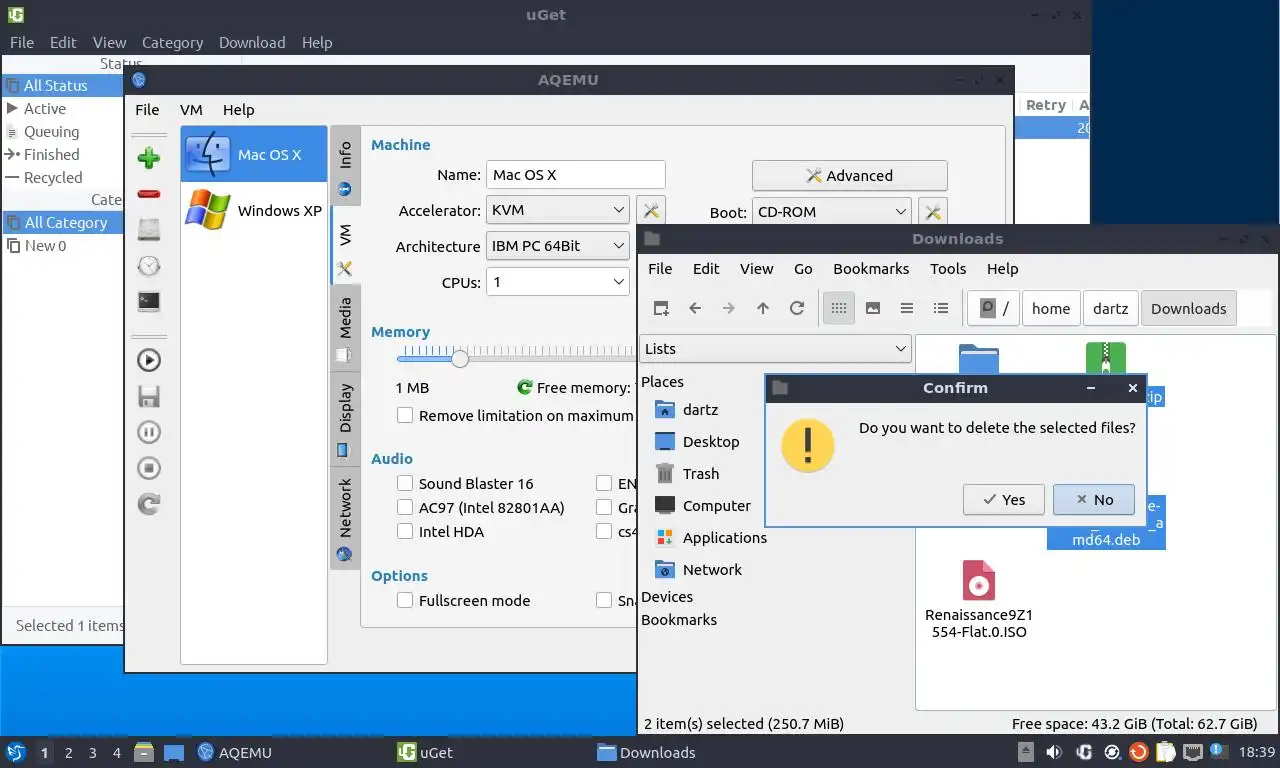Open the Category menu in uGet
Image resolution: width=1280 pixels, height=768 pixels.
[x=172, y=42]
